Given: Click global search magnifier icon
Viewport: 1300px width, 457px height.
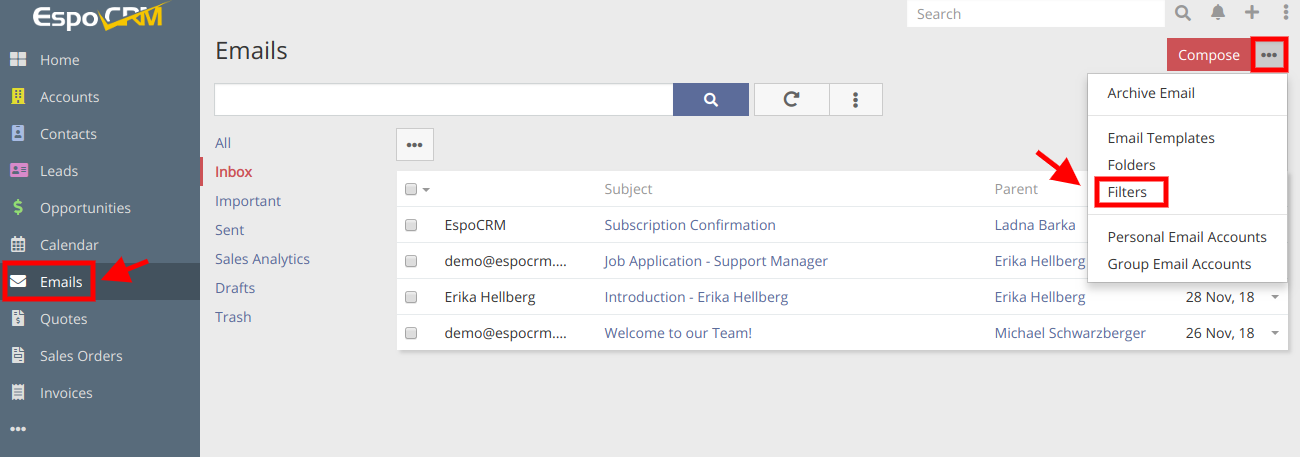Looking at the screenshot, I should [x=1183, y=13].
